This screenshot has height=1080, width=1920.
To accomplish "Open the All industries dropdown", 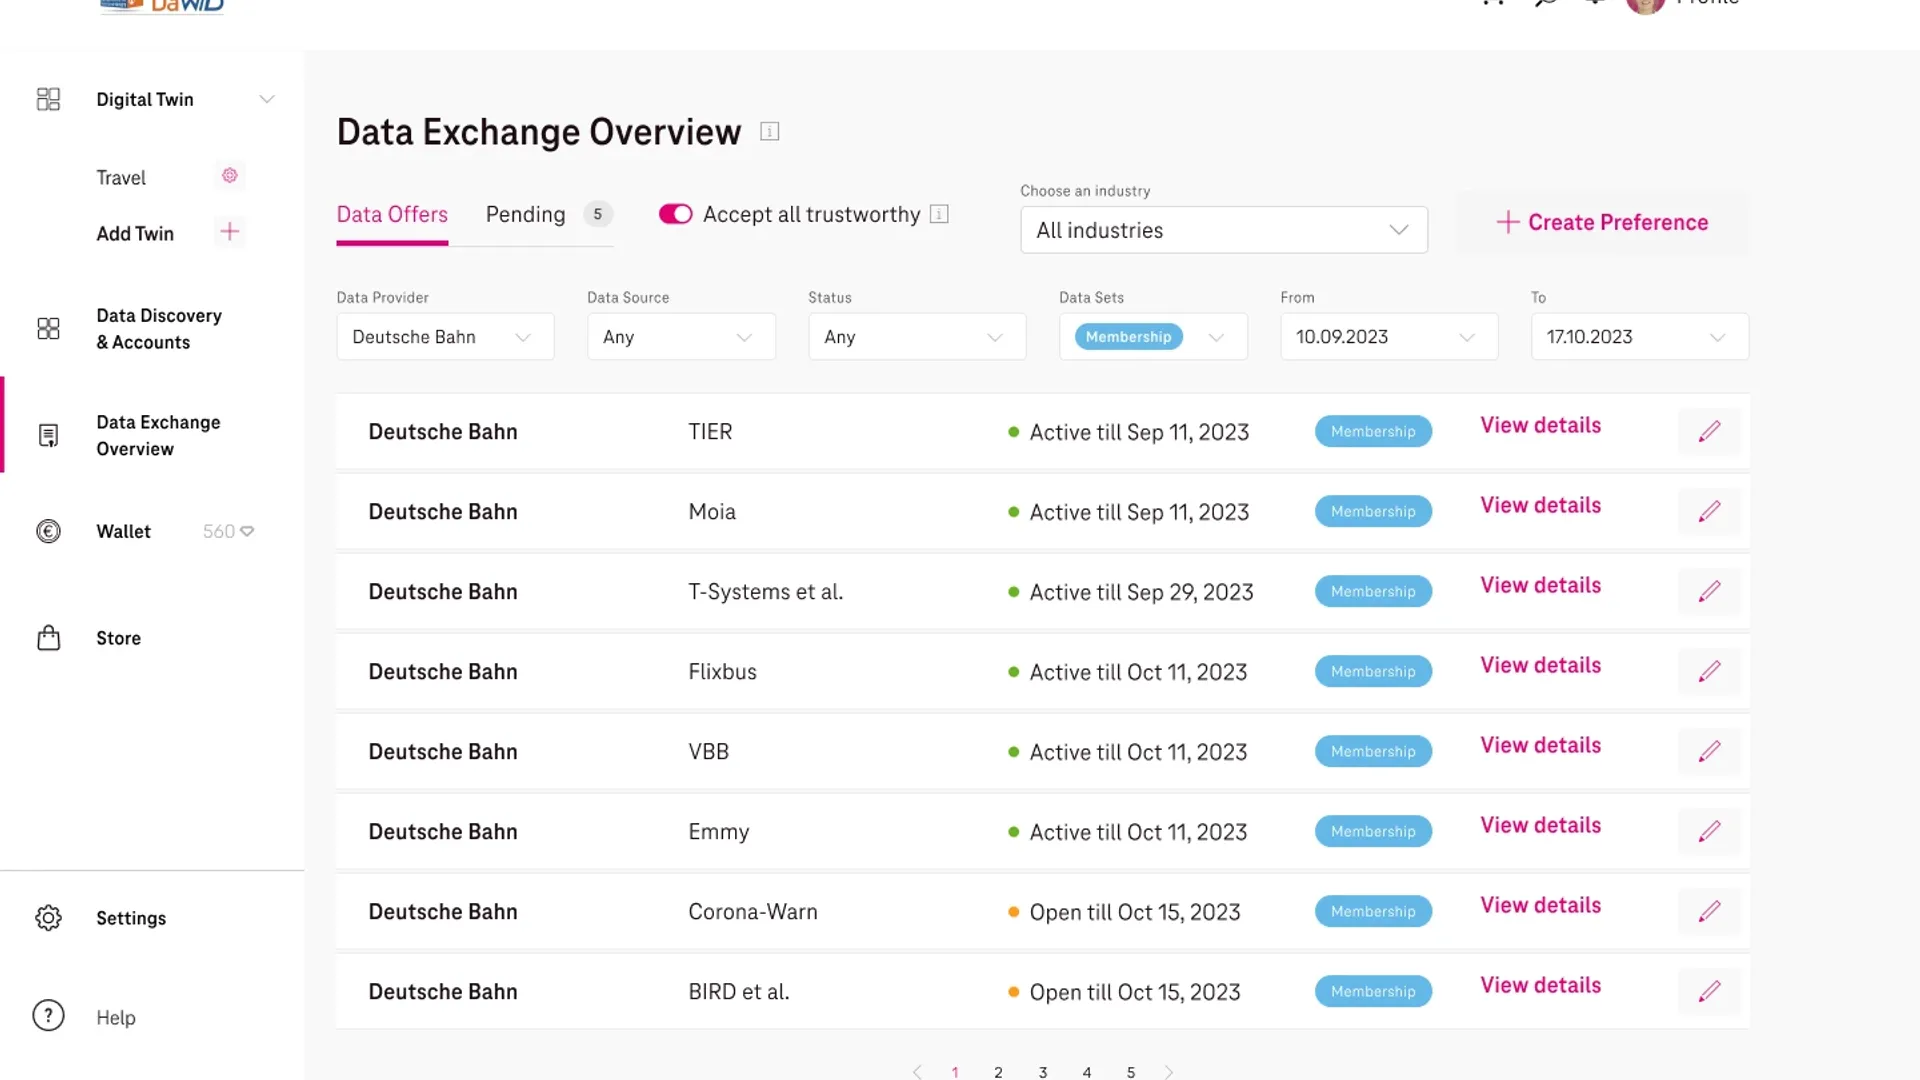I will [1223, 230].
